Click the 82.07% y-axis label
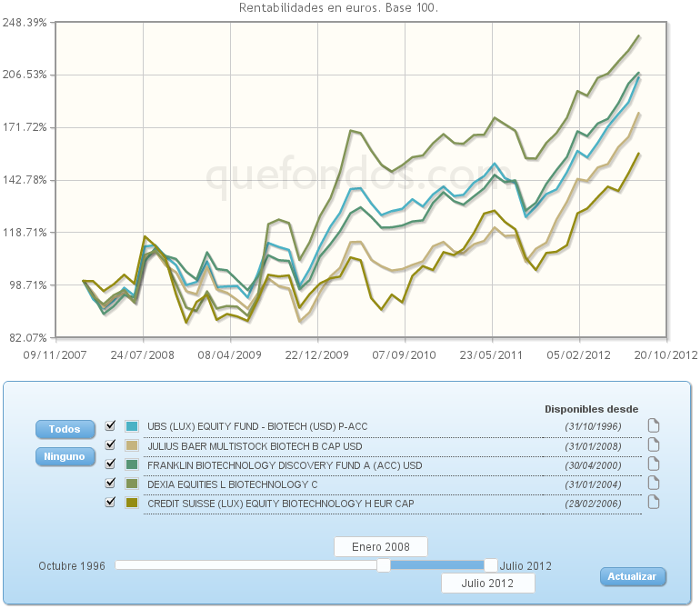The height and width of the screenshot is (608, 700). pos(28,338)
